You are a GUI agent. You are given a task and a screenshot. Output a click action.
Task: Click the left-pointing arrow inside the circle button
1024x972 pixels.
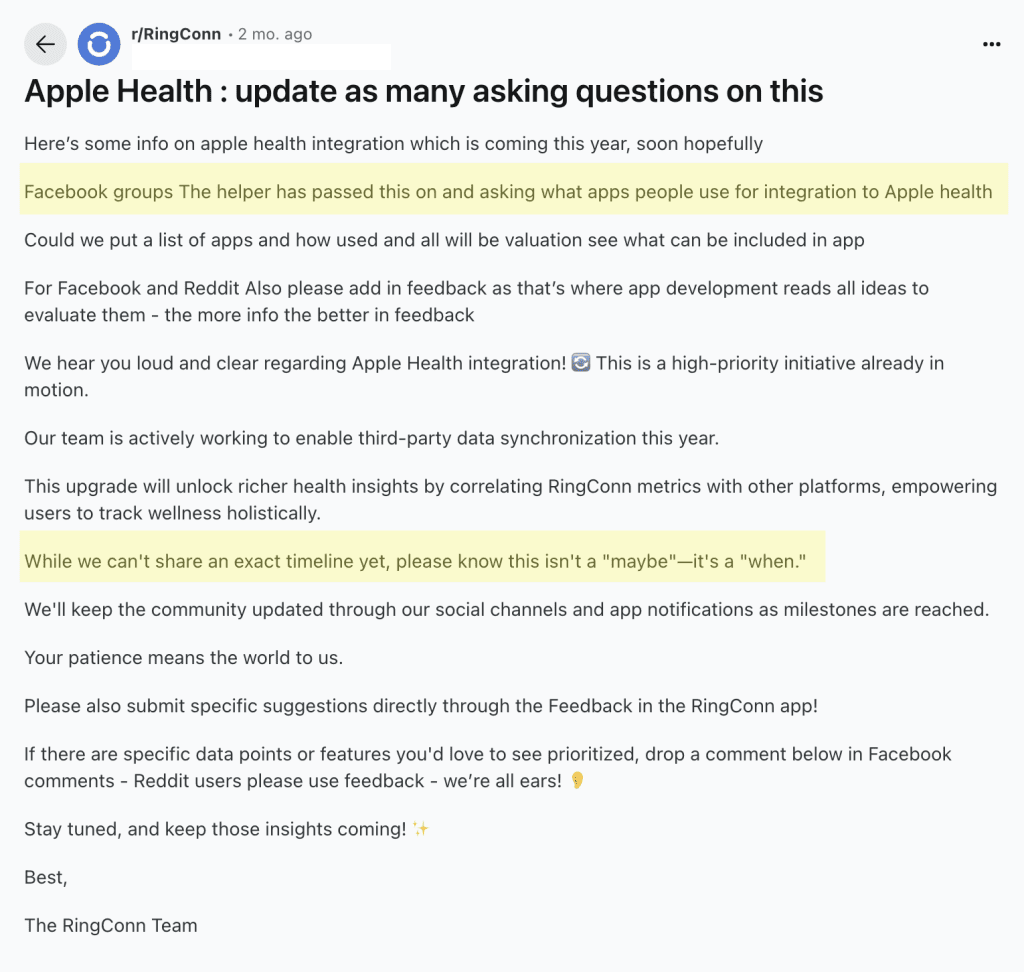45,44
